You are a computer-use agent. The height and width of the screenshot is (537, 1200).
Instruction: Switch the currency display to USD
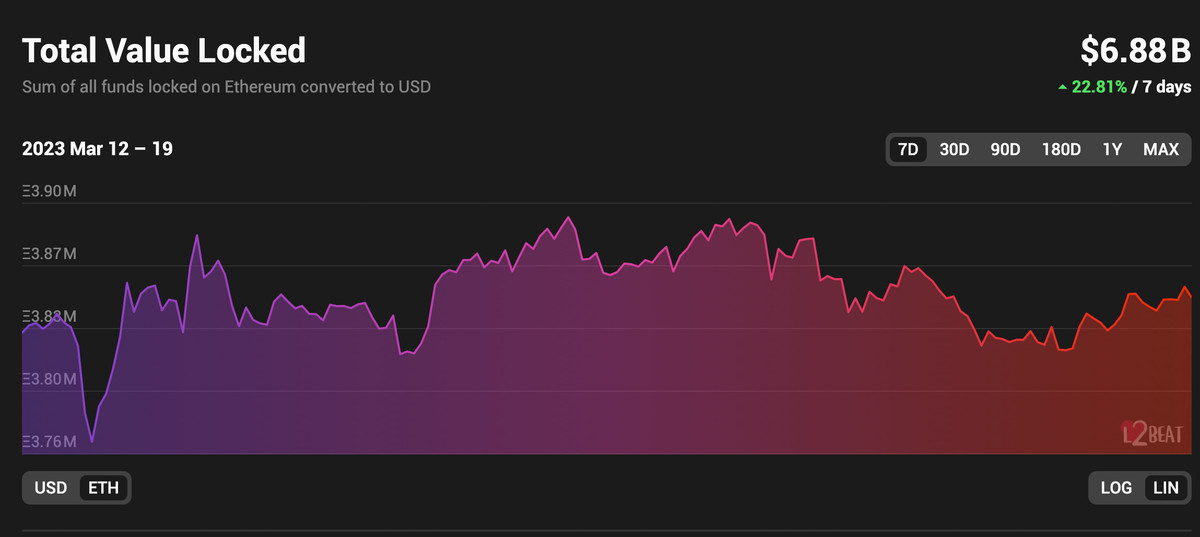[51, 488]
